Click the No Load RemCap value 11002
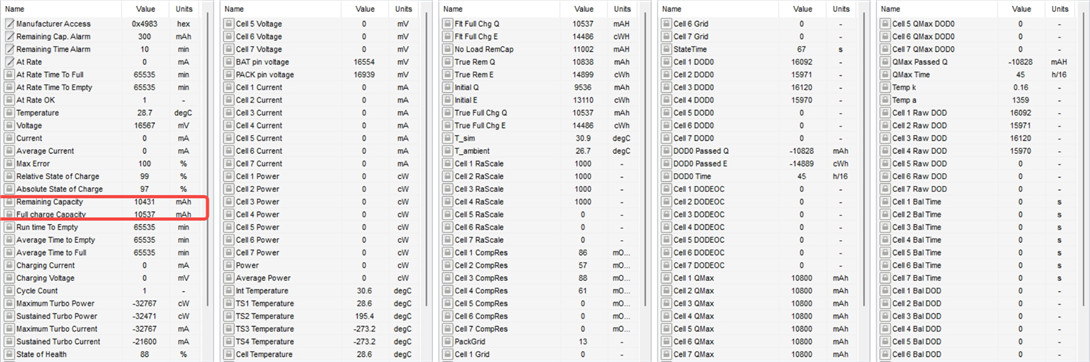The image size is (1090, 362). click(x=583, y=49)
